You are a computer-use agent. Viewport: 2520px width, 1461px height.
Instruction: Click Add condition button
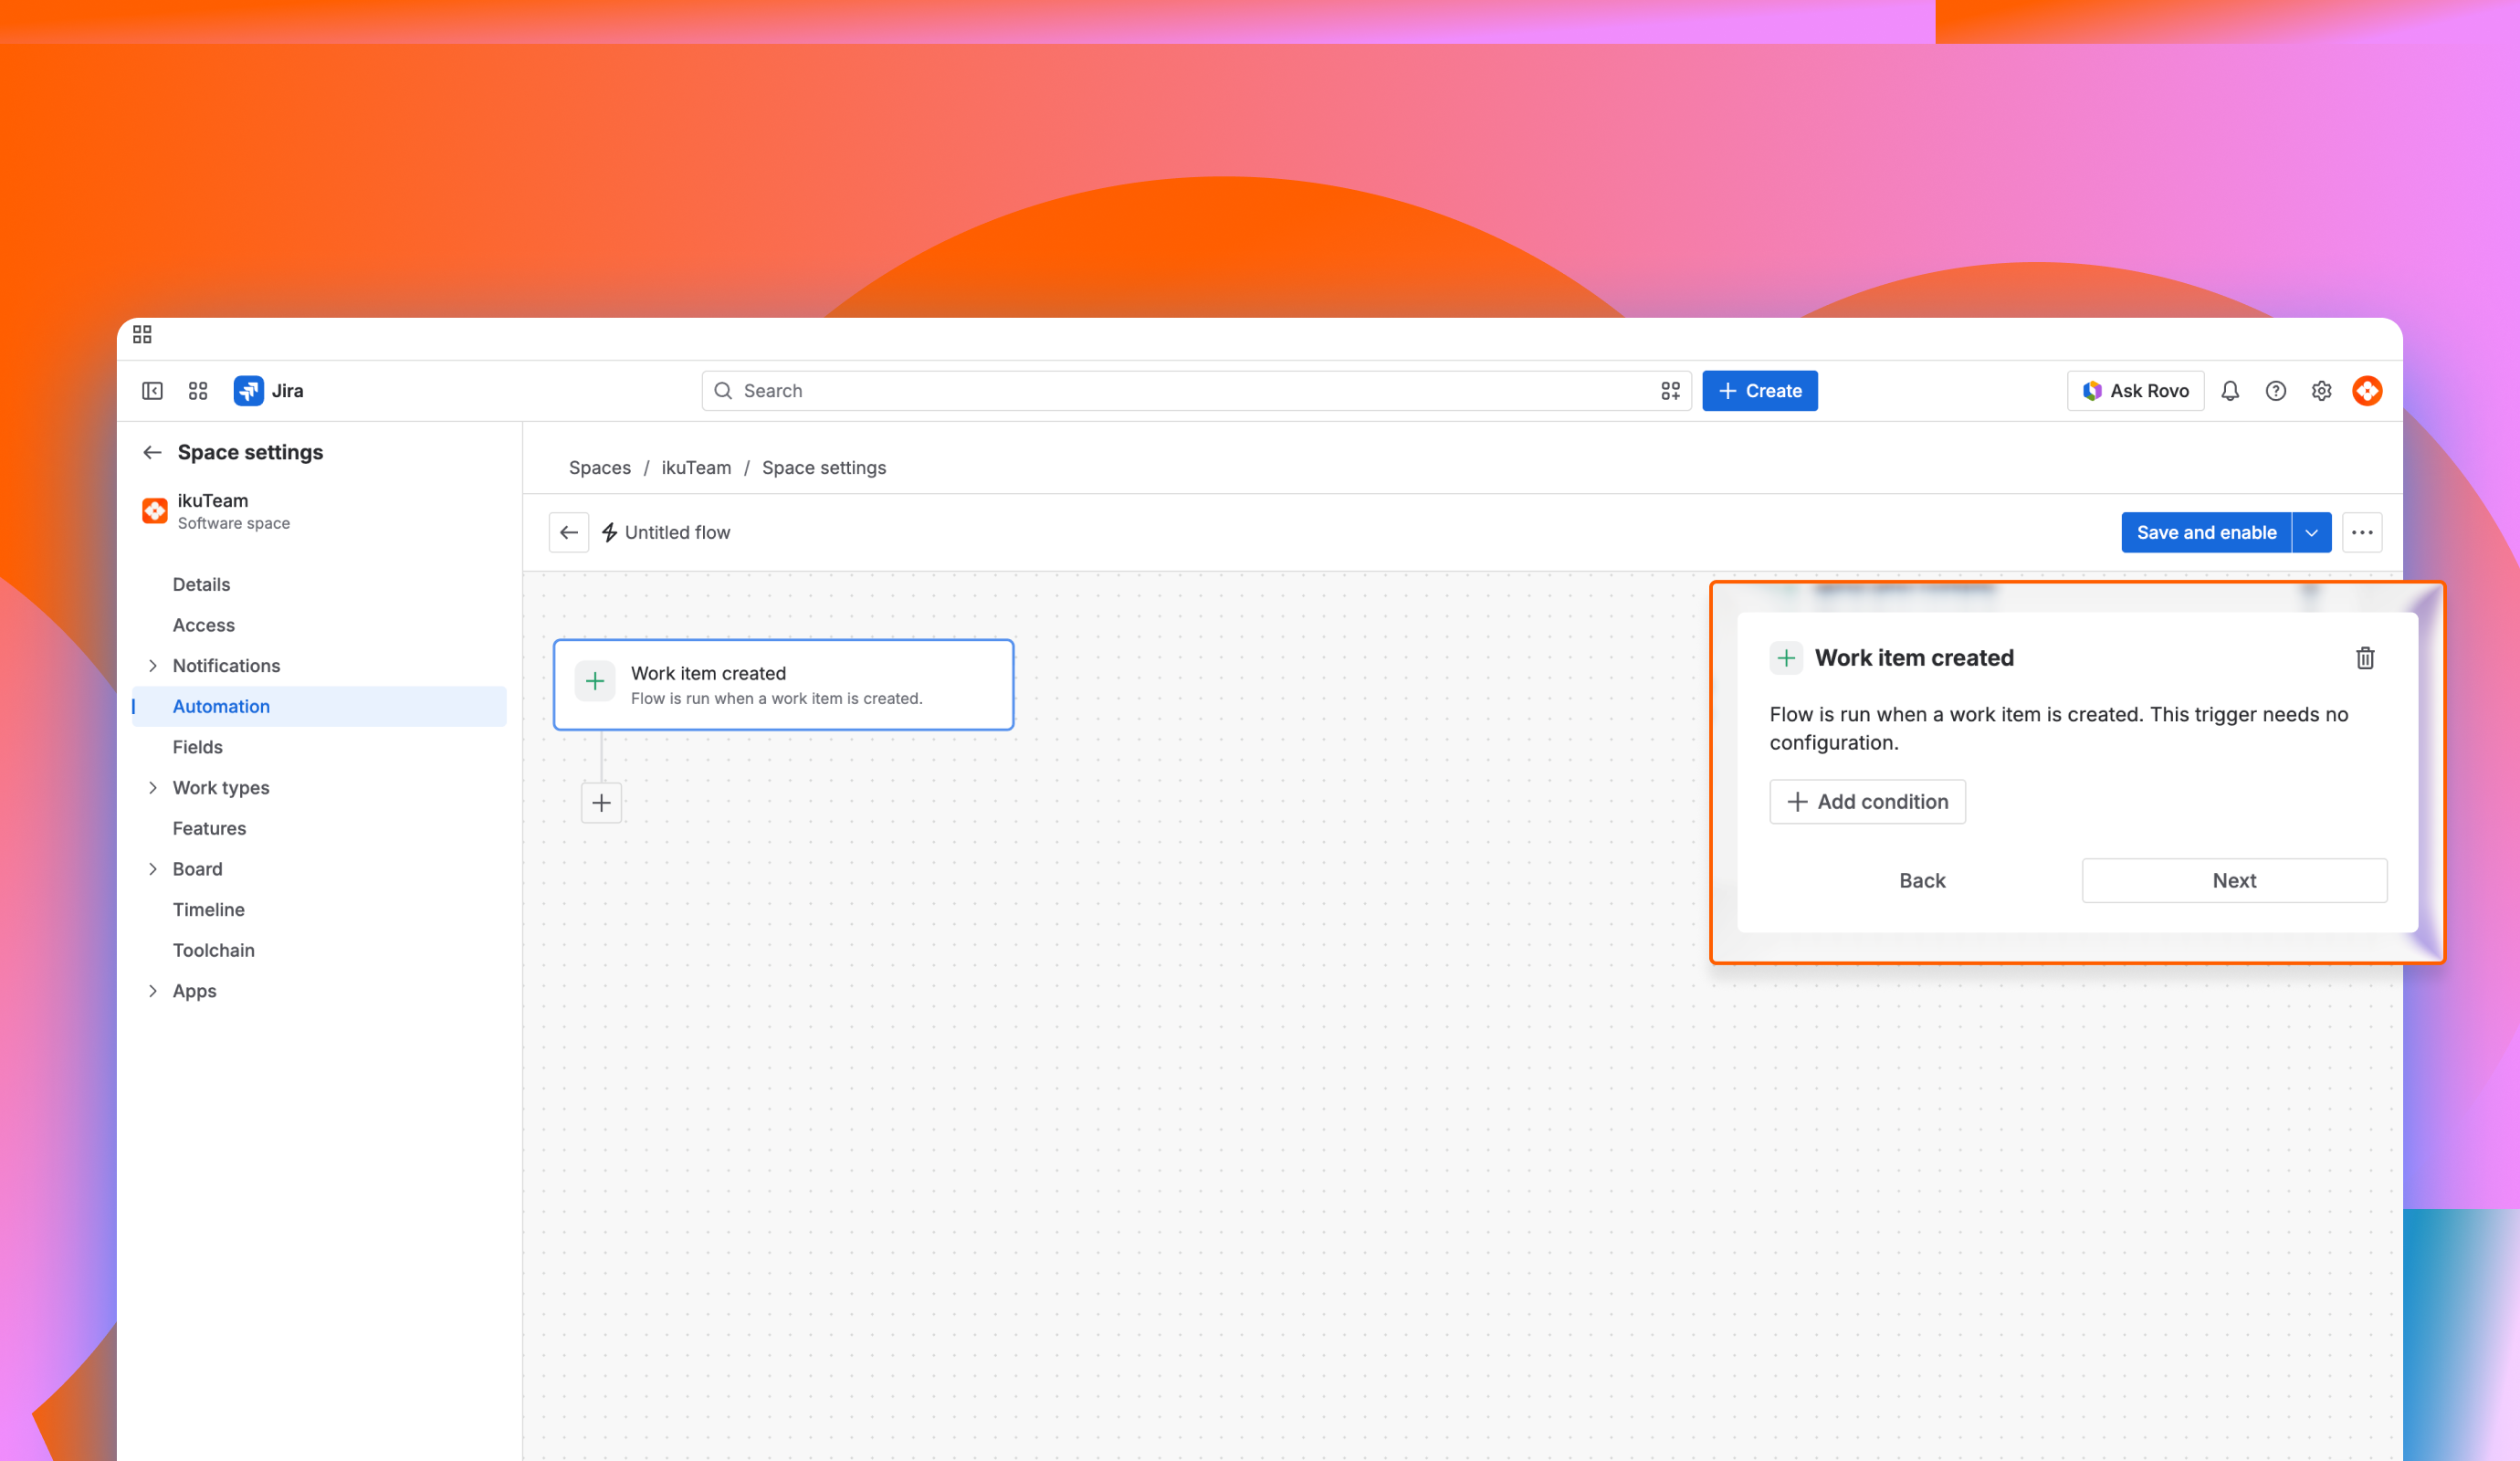pos(1867,802)
